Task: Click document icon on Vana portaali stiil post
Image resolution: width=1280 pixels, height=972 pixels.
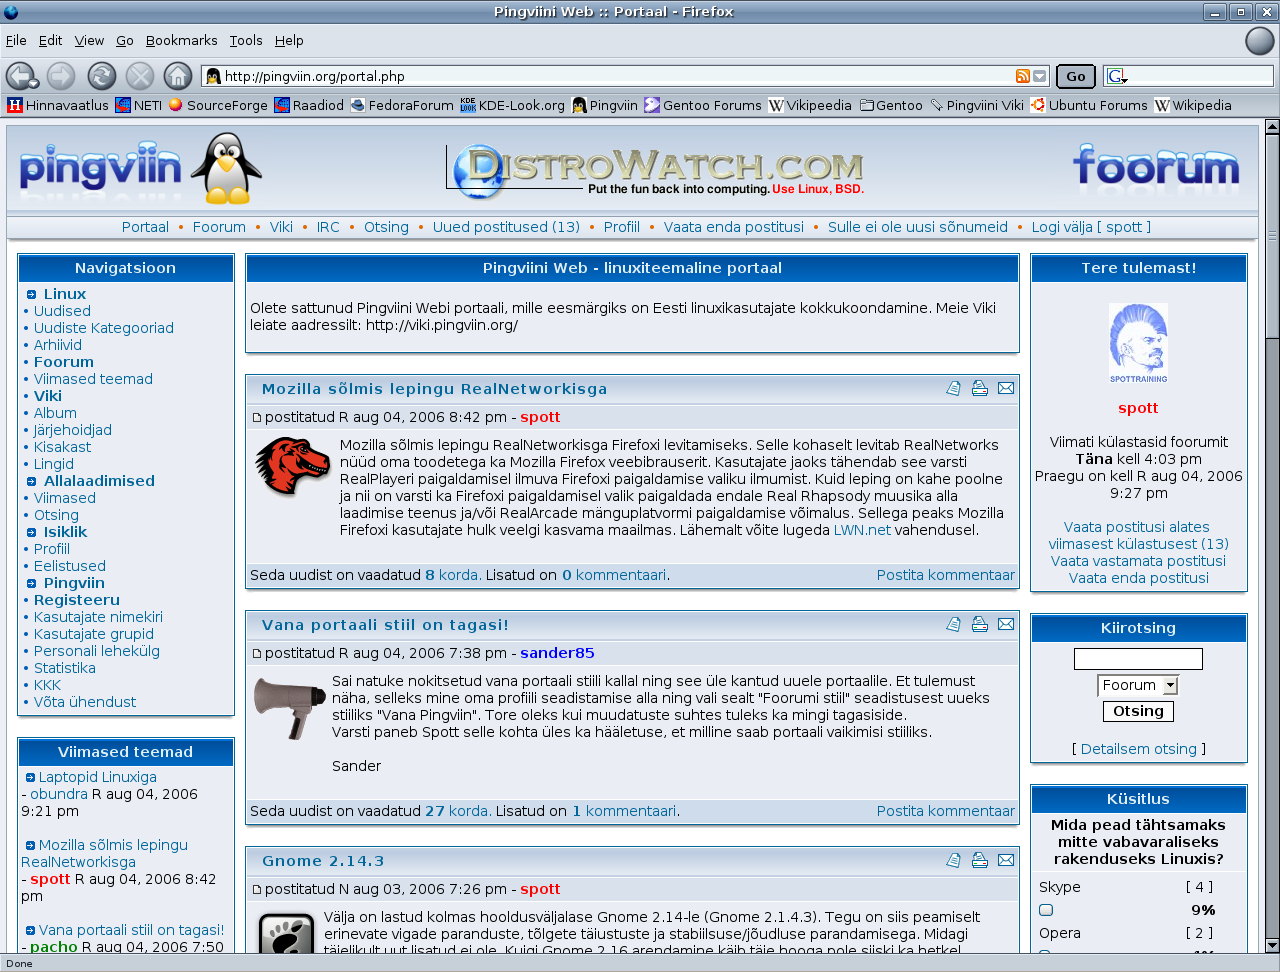Action: (x=954, y=624)
